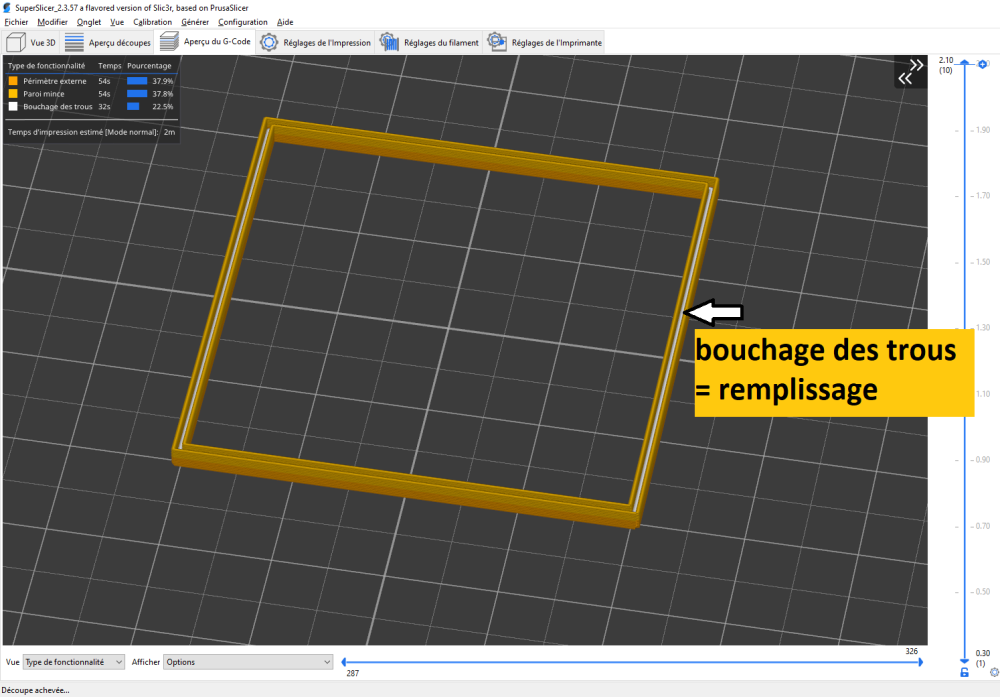Open the Calibration menu

[152, 22]
